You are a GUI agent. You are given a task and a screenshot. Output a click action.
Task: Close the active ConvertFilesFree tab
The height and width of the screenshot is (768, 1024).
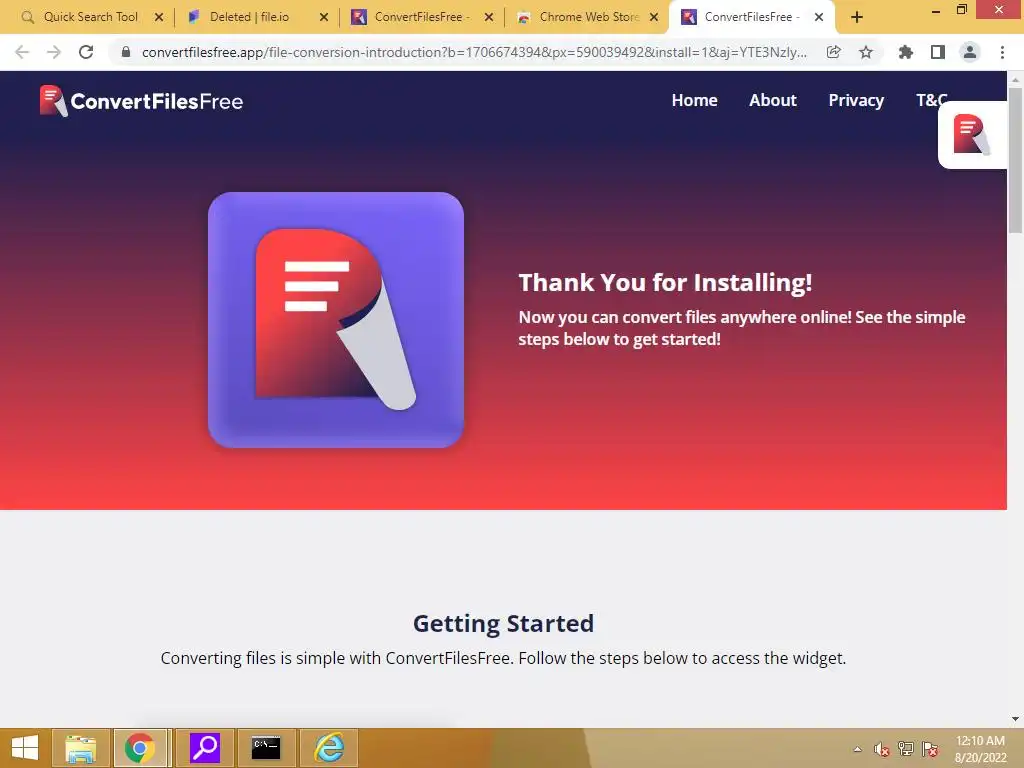[x=819, y=18]
